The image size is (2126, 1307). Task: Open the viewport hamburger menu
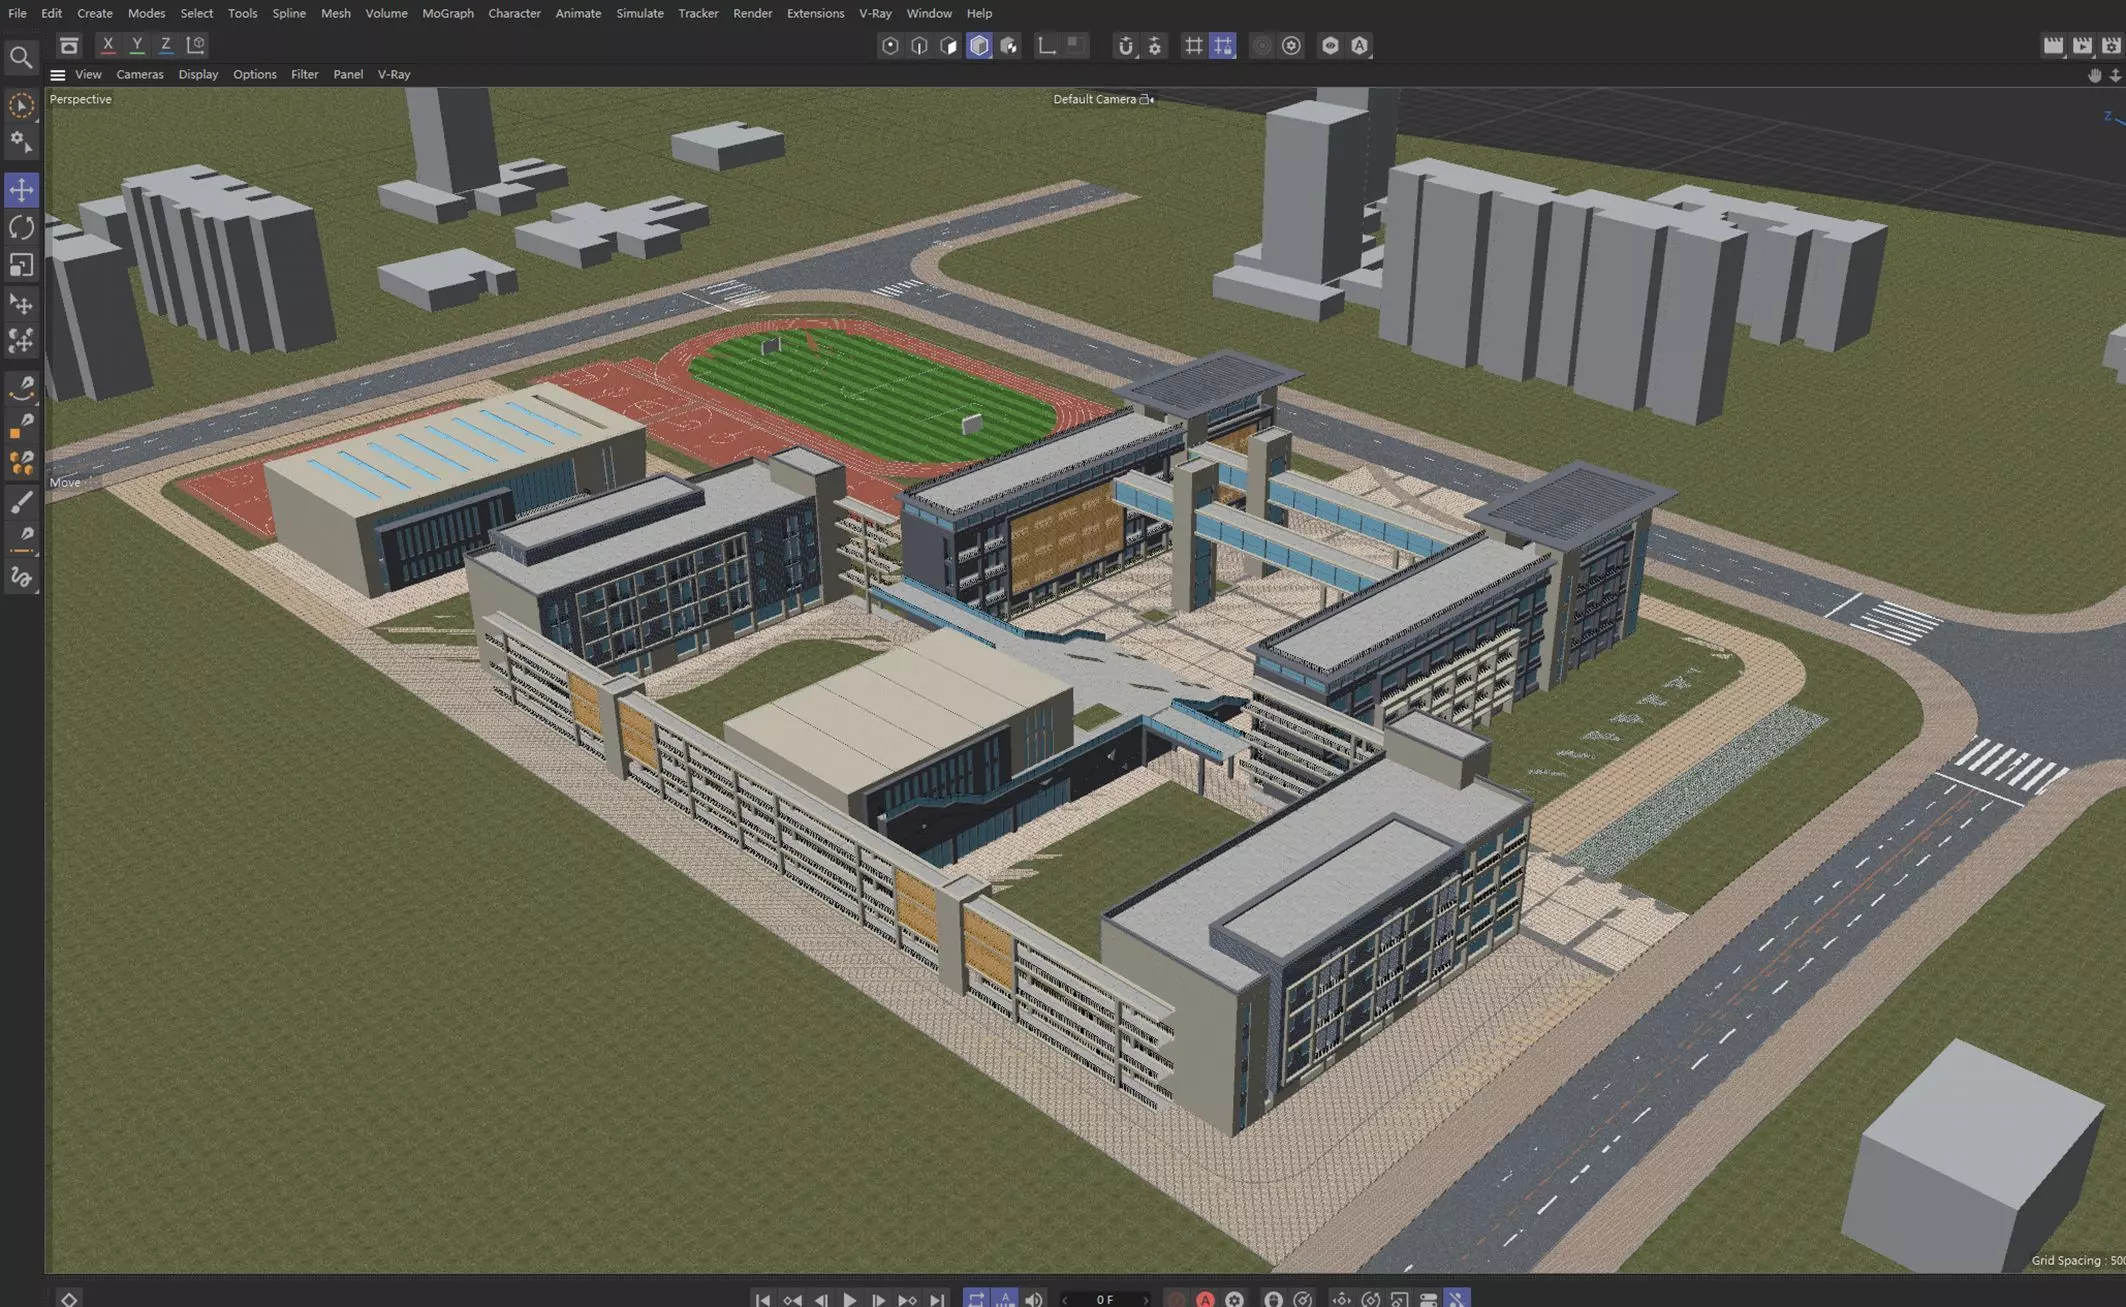pos(58,75)
